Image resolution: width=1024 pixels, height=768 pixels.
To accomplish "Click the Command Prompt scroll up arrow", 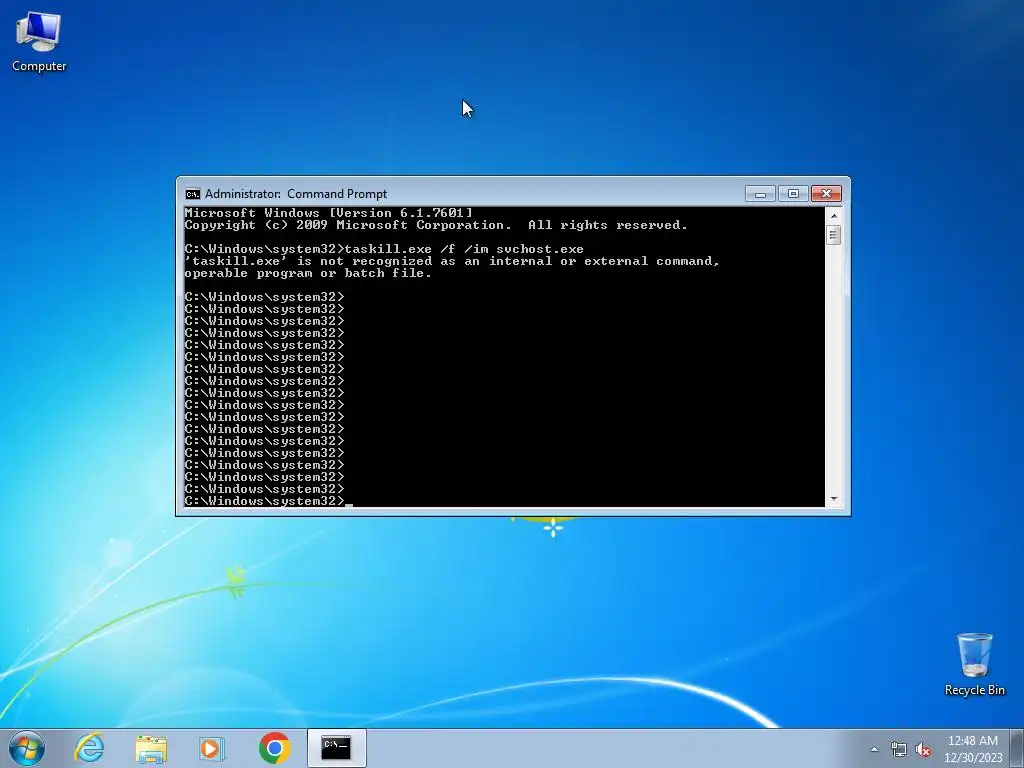I will tap(833, 216).
